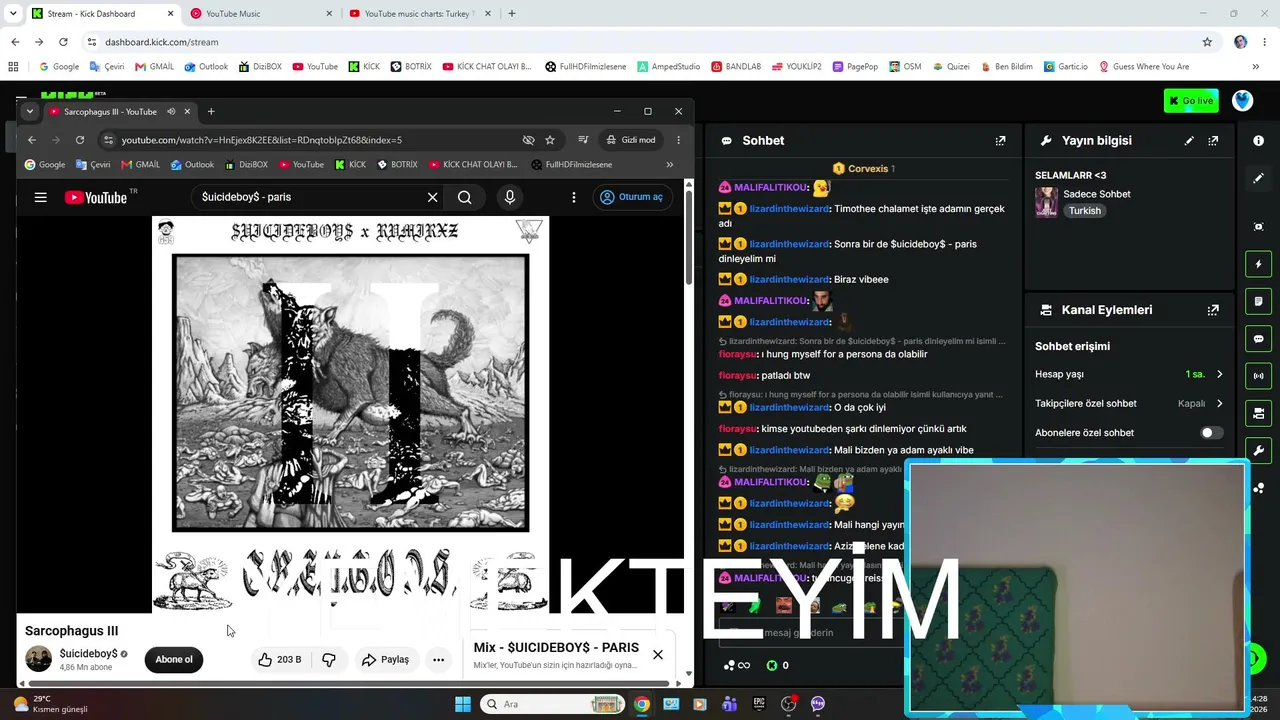
Task: Pop out the Yayın bilgisi panel
Action: (1213, 141)
